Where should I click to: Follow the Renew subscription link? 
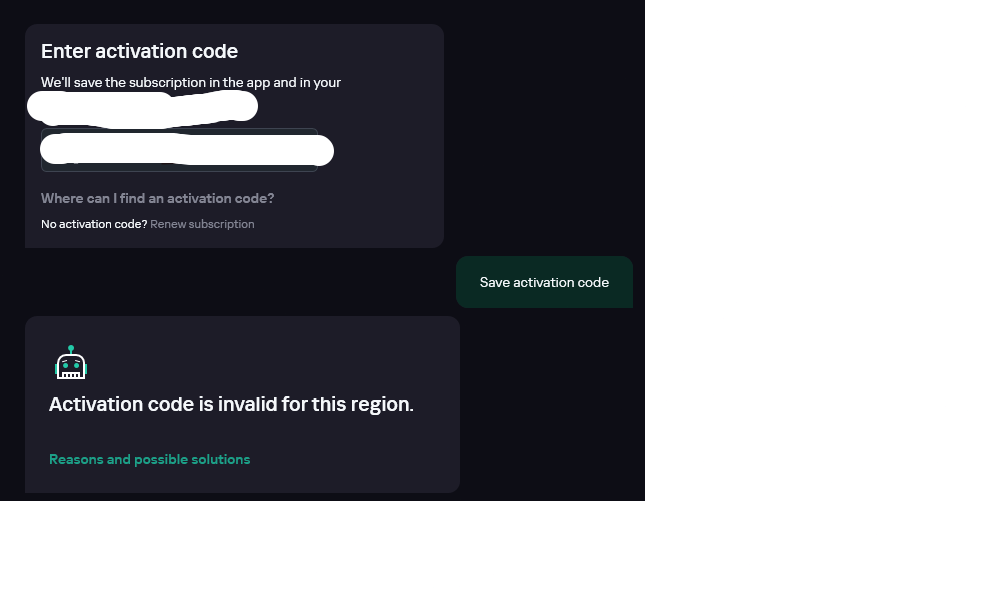pos(202,224)
